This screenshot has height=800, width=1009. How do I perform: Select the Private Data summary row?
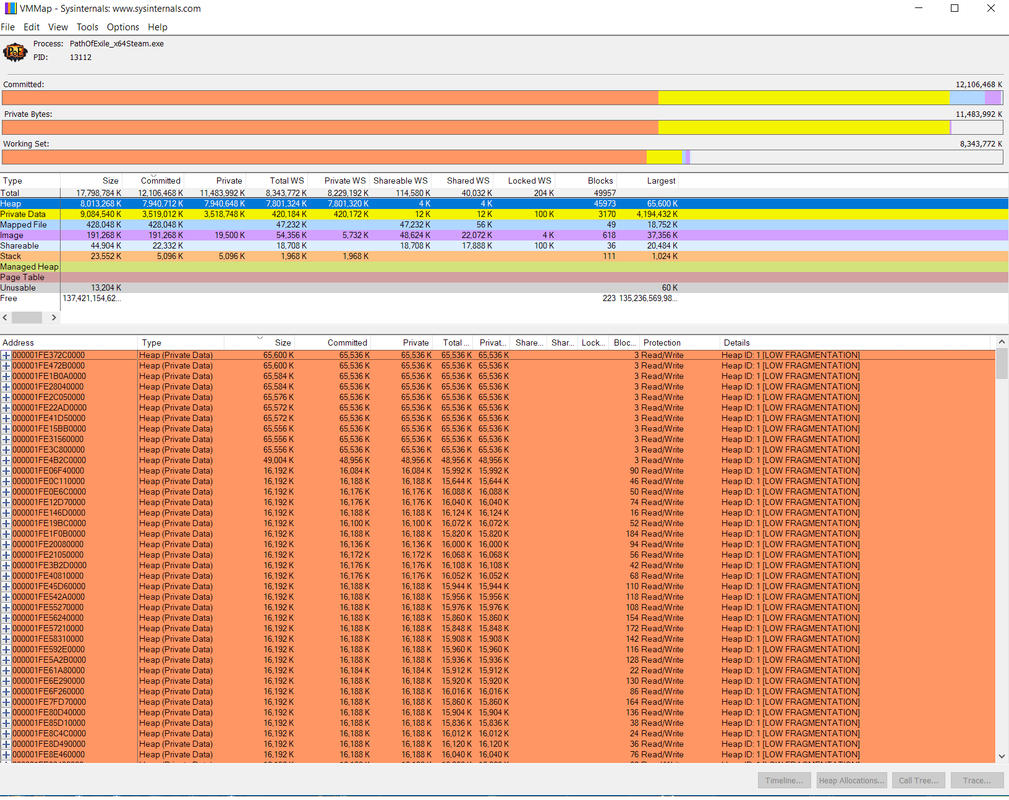point(504,214)
